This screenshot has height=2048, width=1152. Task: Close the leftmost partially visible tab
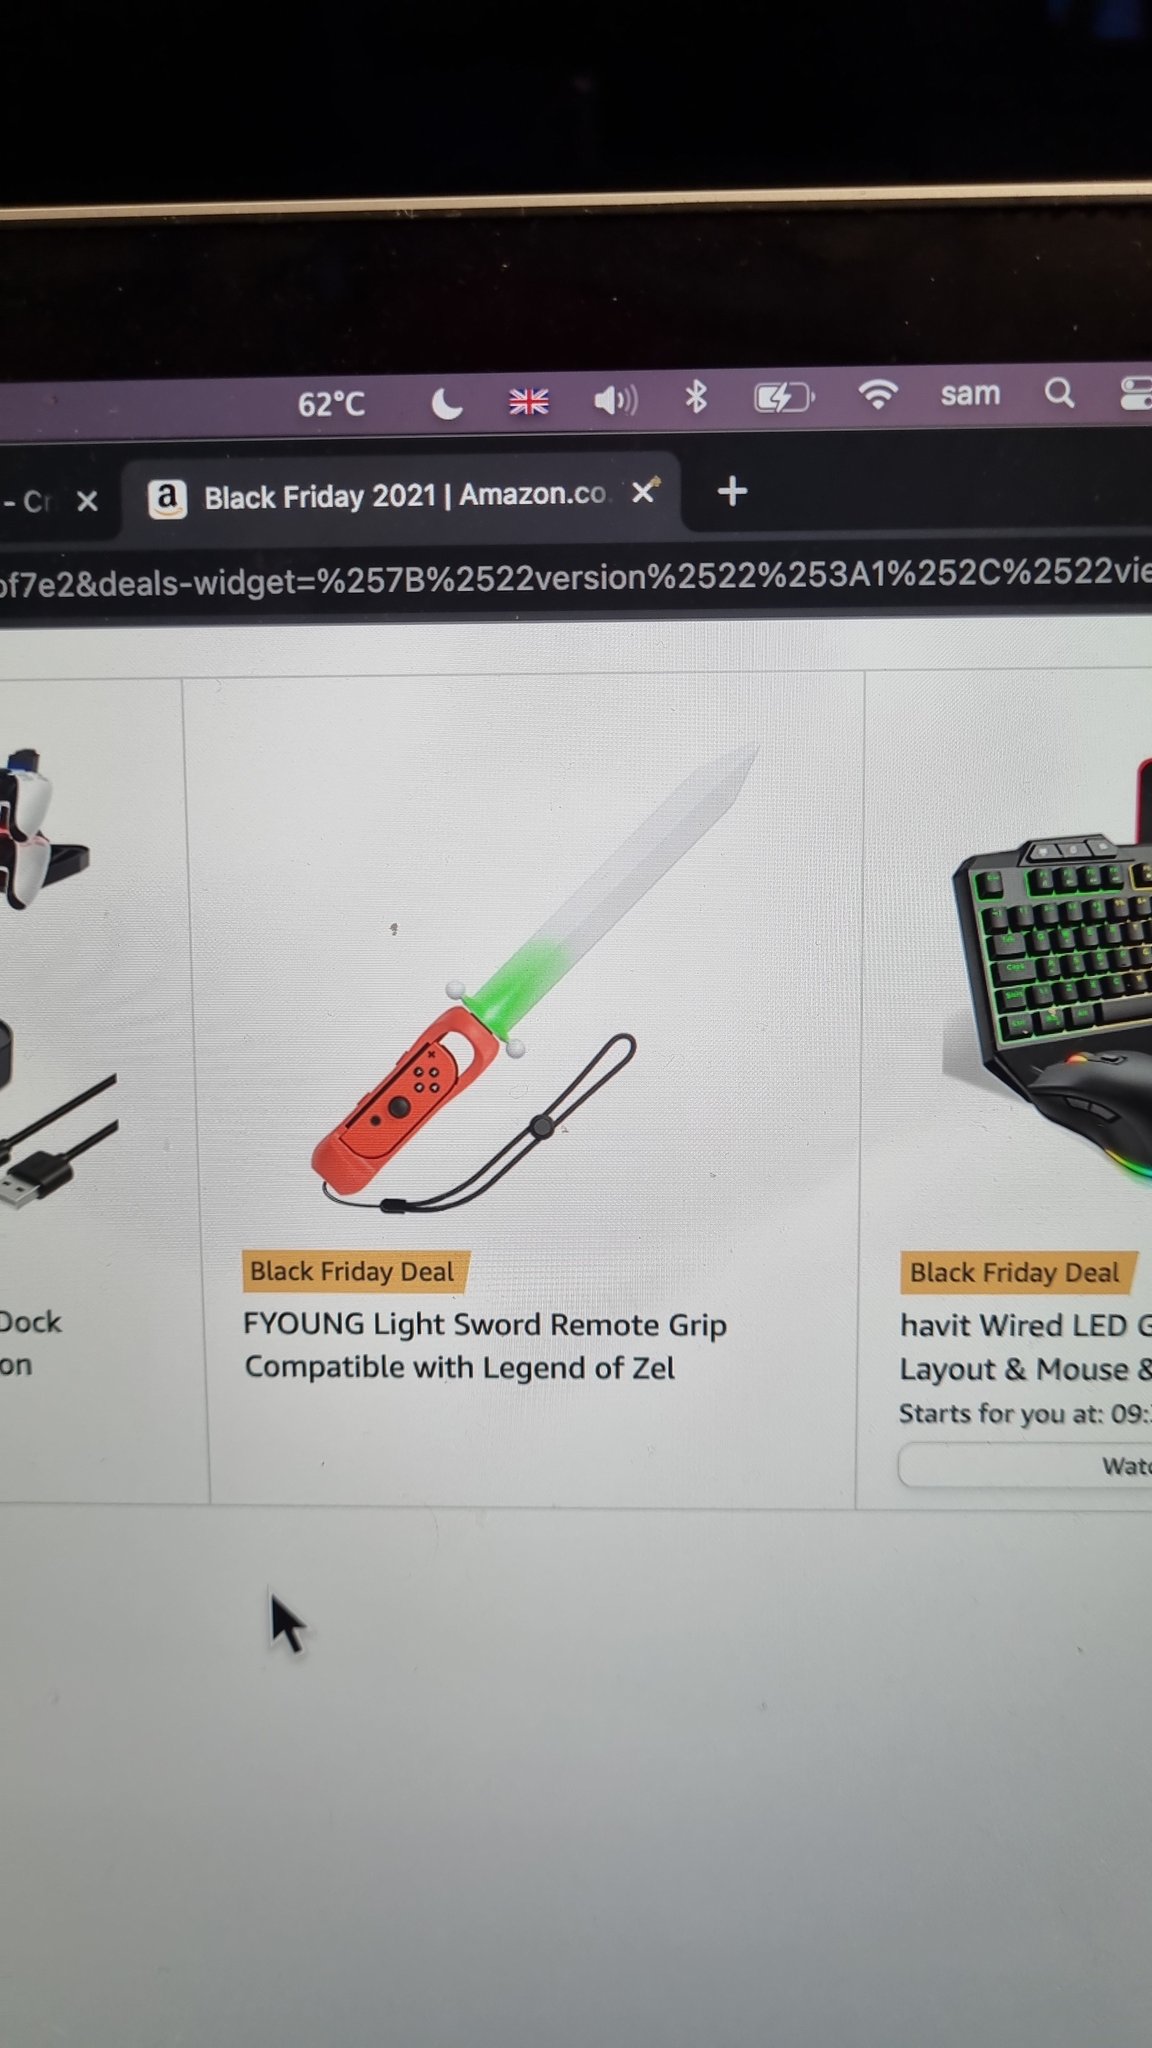88,501
